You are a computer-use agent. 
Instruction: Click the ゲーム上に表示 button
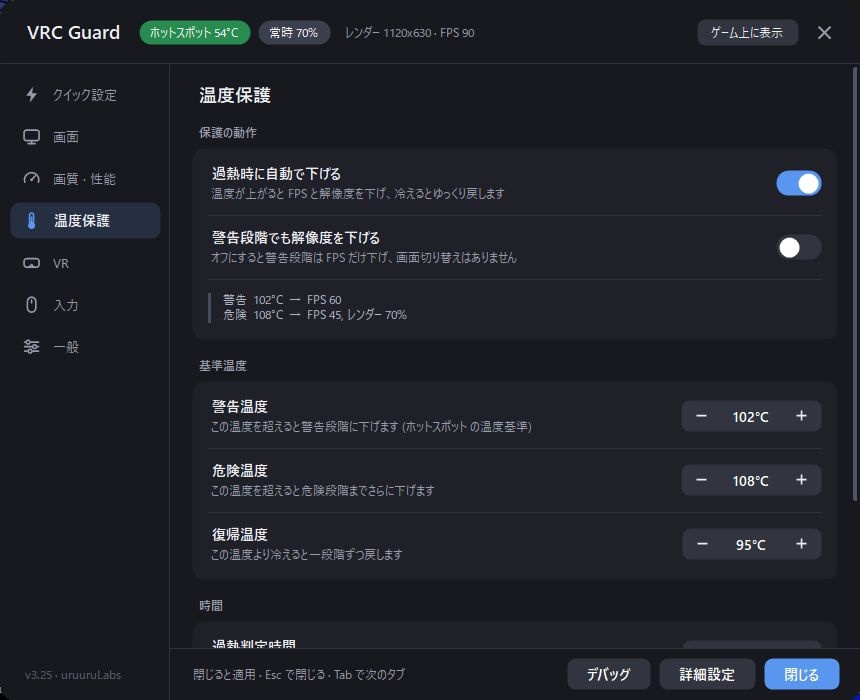(x=747, y=33)
